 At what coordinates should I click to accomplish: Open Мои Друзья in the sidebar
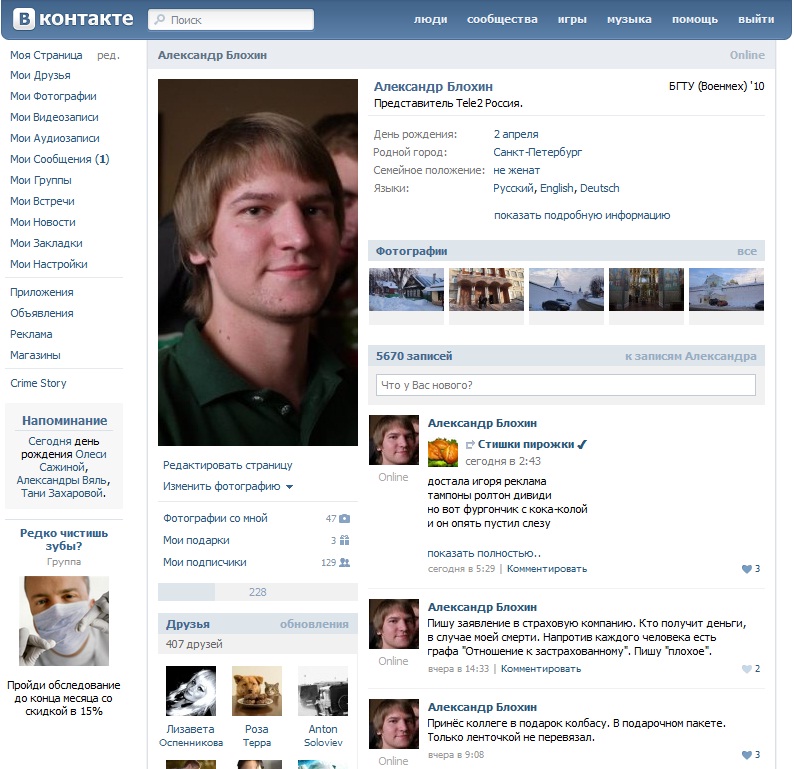coord(40,75)
